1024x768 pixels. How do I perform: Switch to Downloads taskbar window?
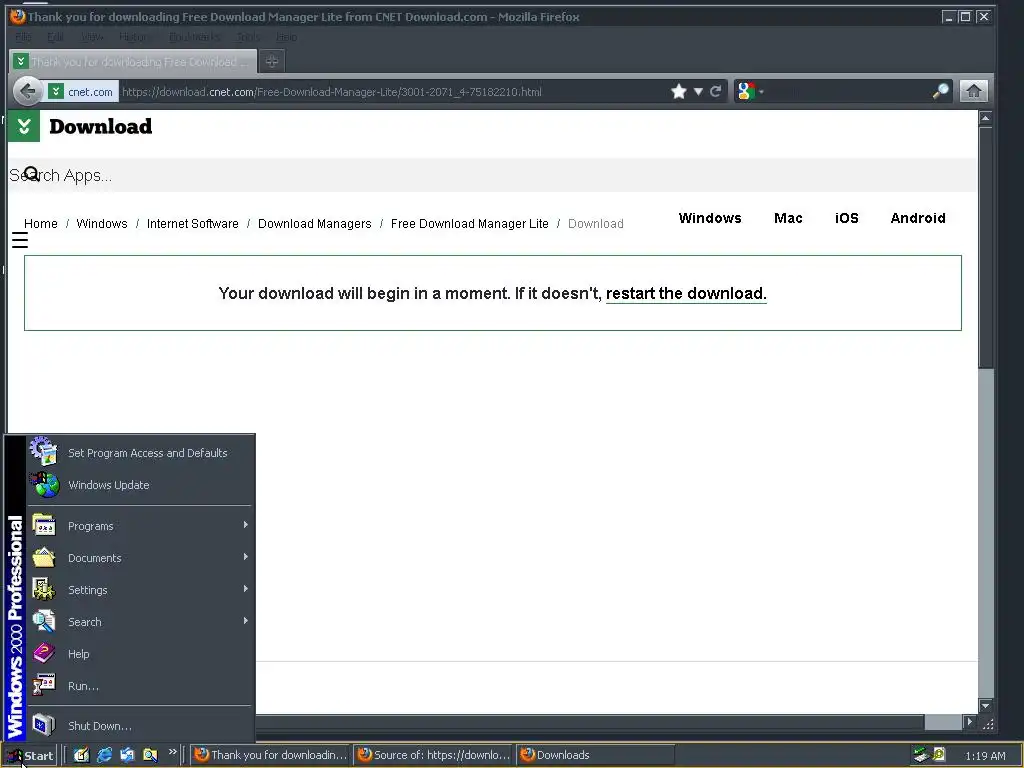pos(595,755)
